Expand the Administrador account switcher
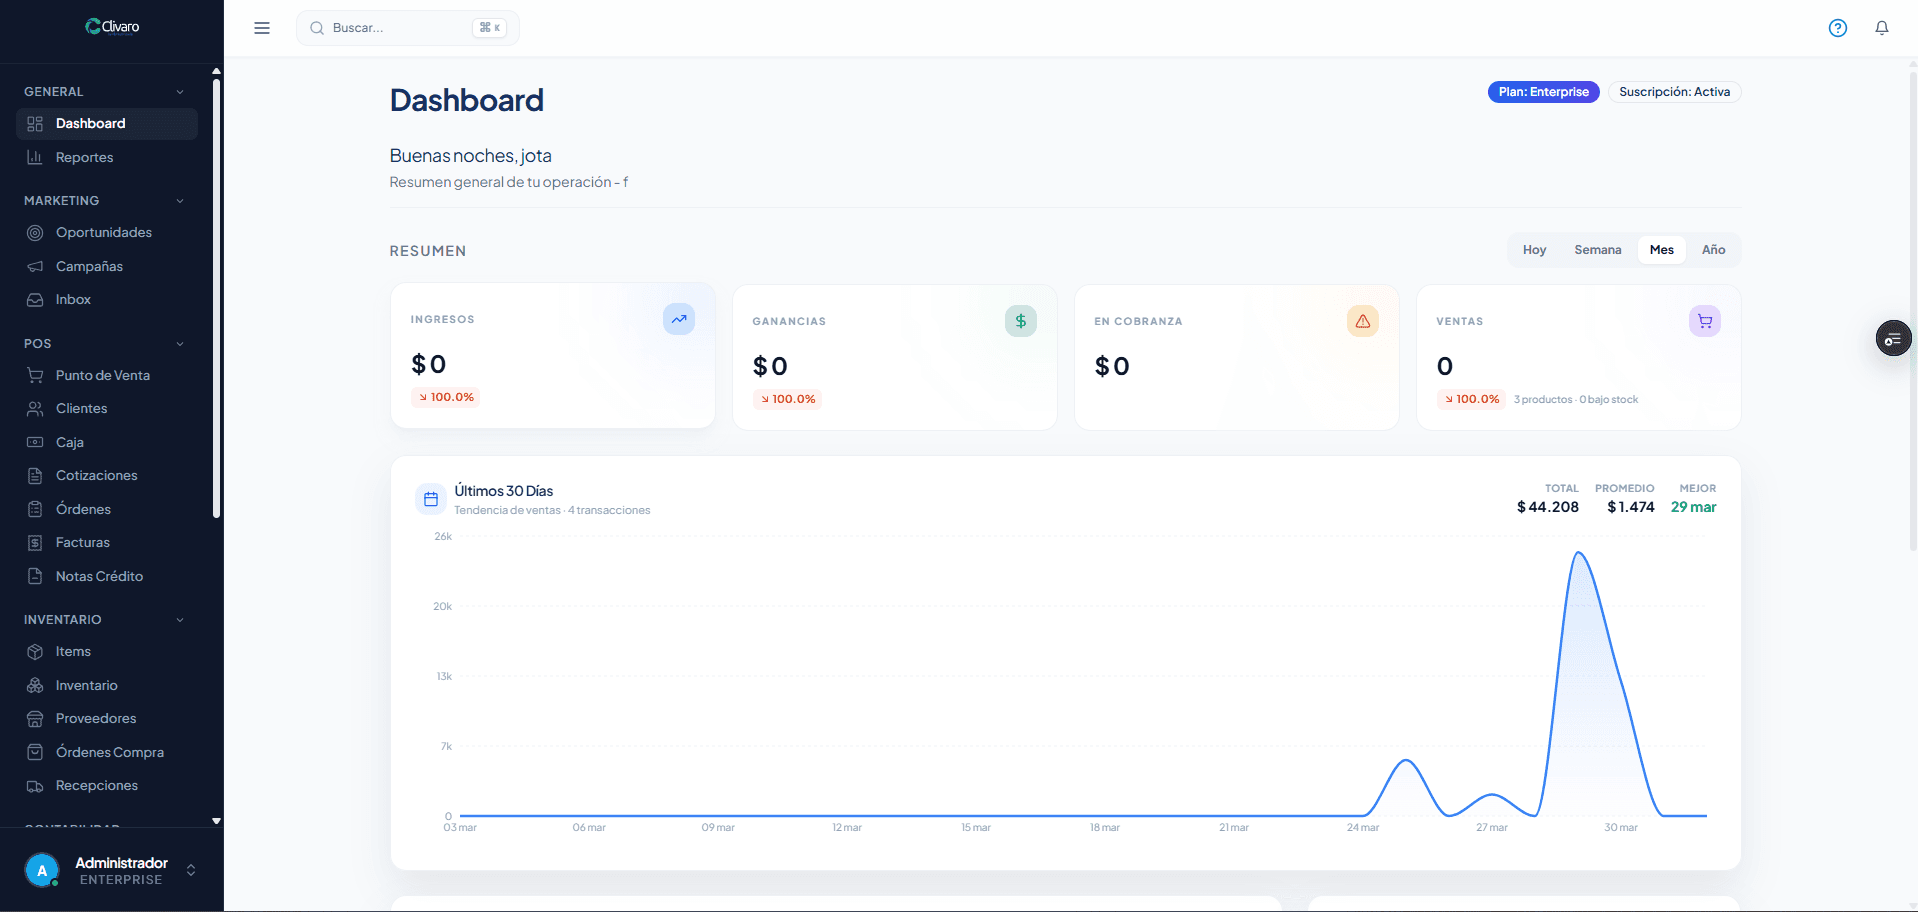The image size is (1918, 912). [191, 870]
